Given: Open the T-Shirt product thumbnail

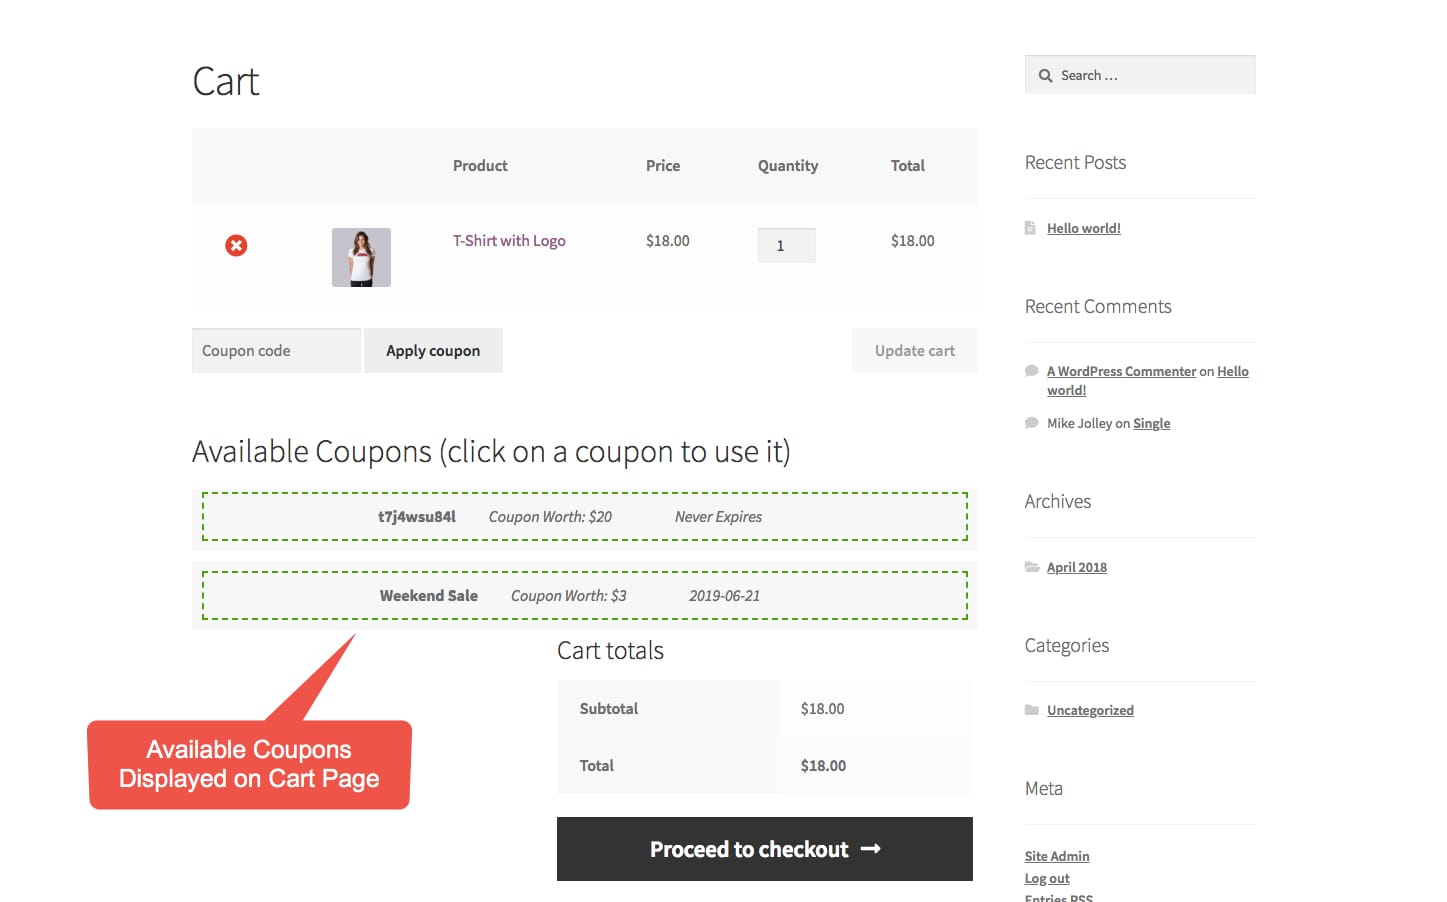Looking at the screenshot, I should point(361,257).
